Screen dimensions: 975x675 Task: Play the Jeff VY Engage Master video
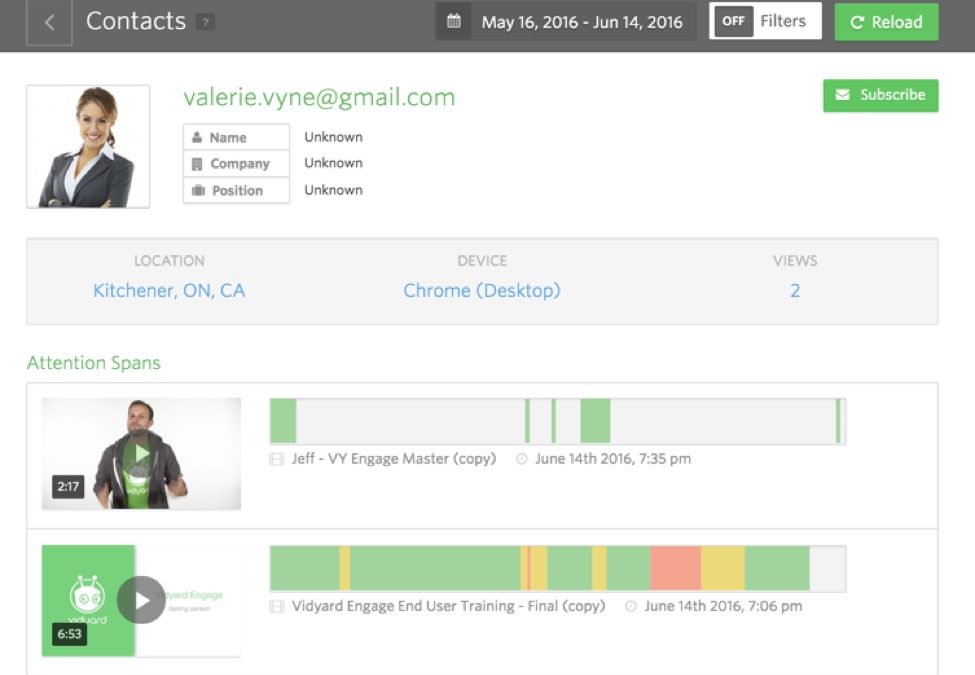142,453
